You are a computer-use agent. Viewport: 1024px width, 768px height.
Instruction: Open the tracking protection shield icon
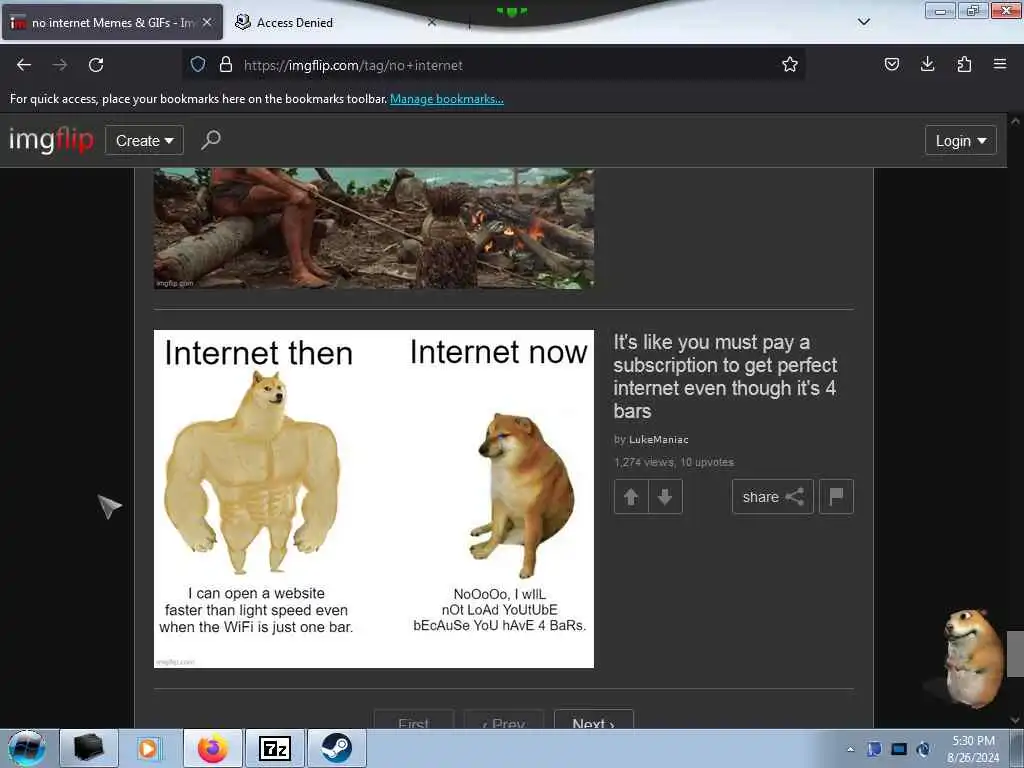[198, 64]
